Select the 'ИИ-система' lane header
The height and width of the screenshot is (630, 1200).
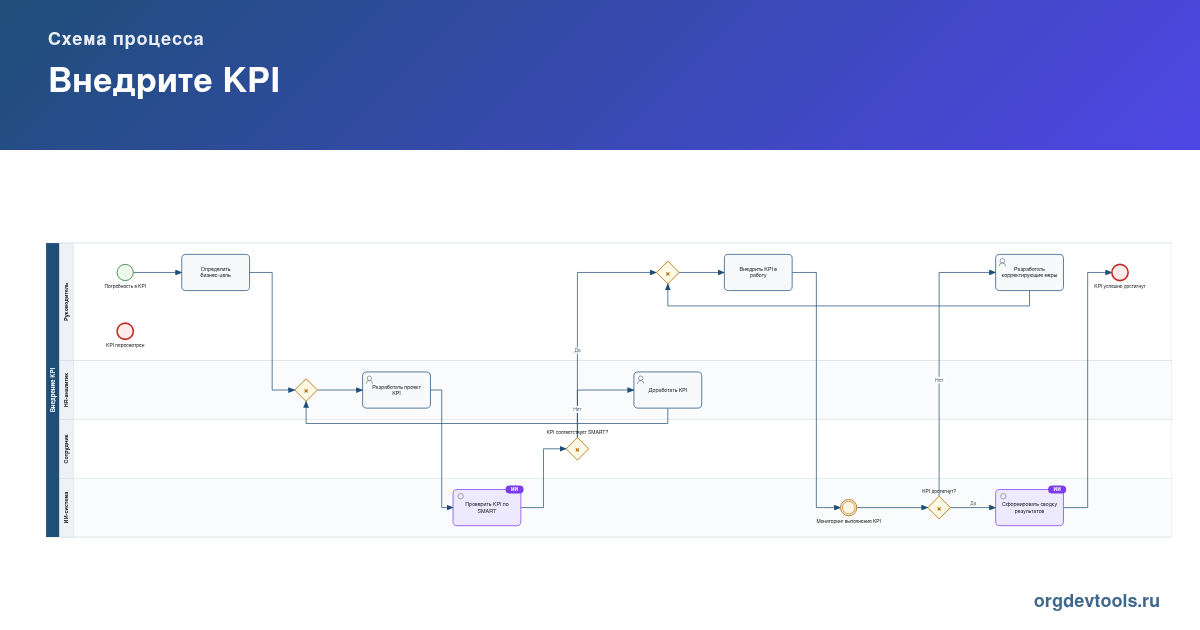click(67, 507)
